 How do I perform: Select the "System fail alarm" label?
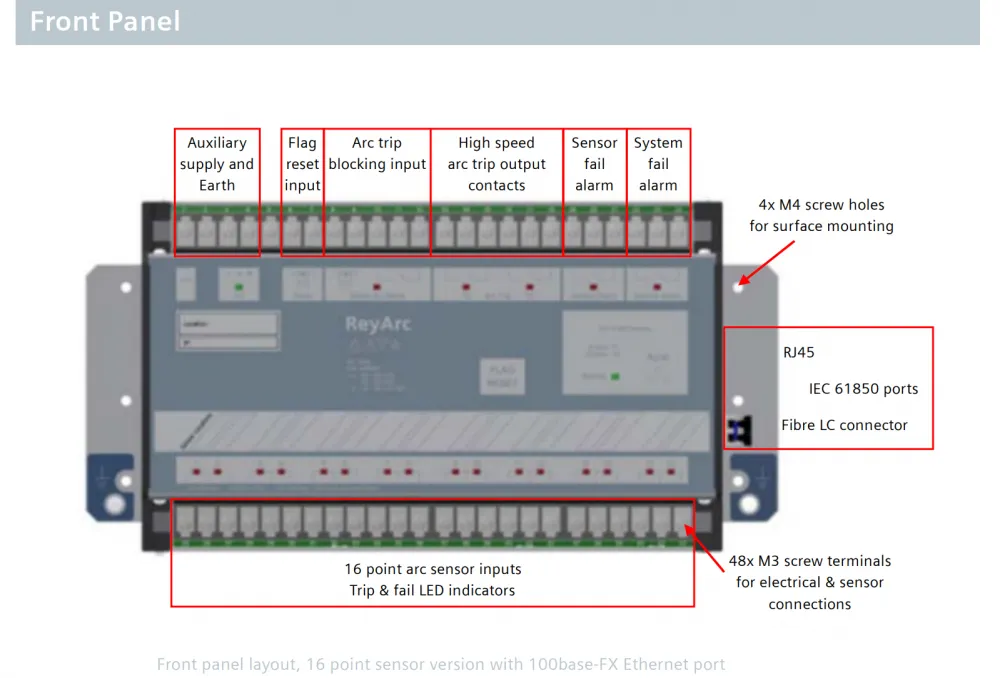point(658,164)
